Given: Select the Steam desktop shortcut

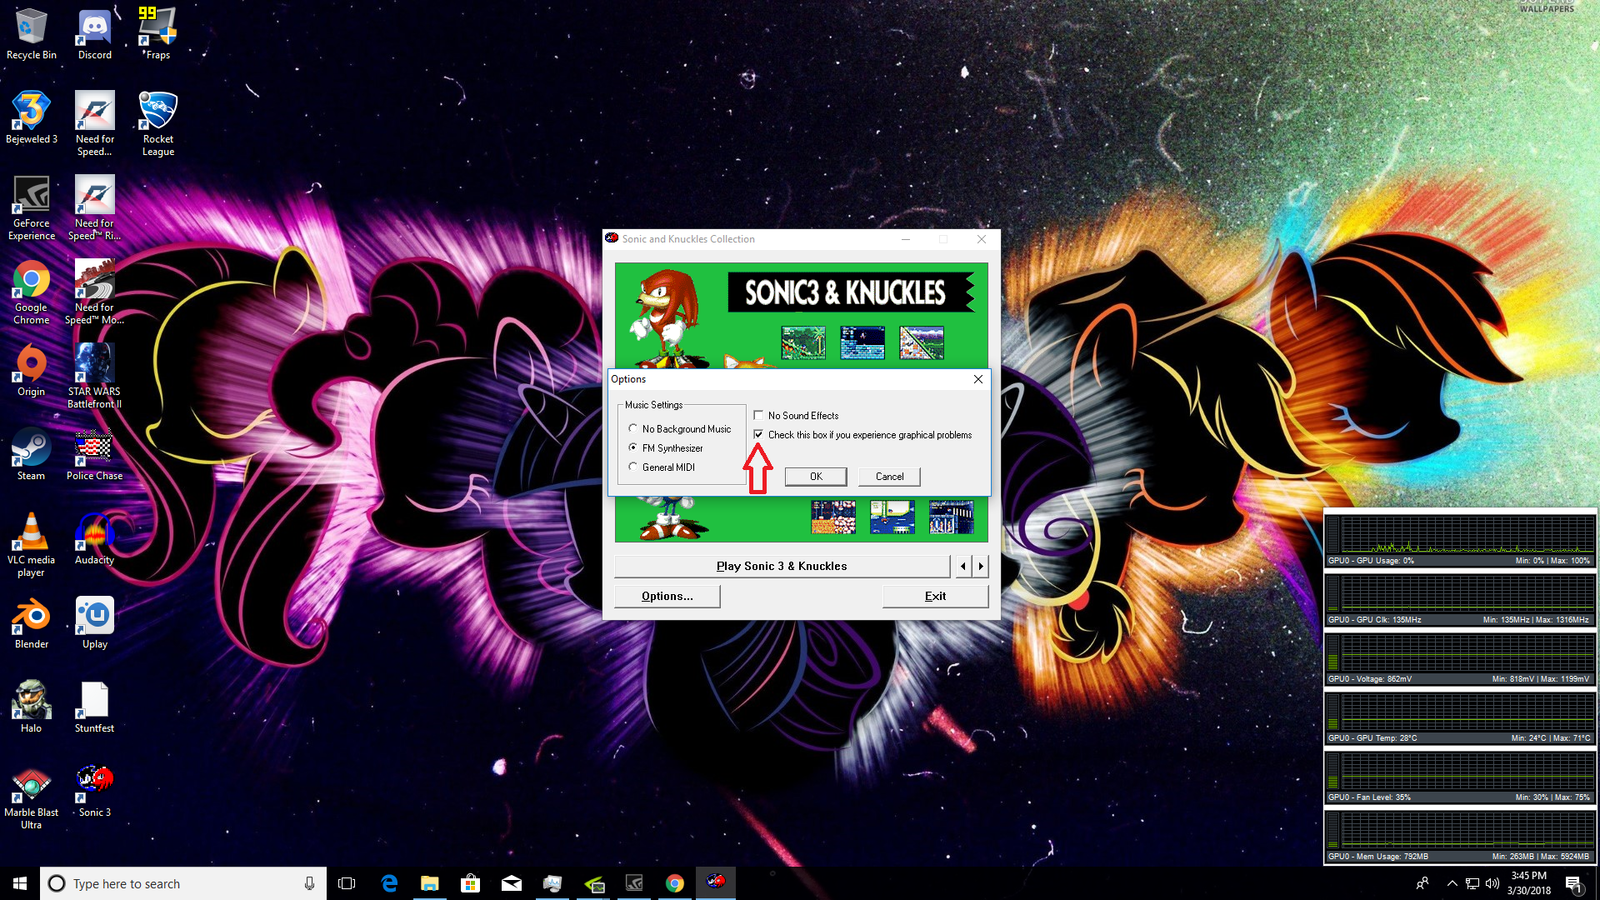Looking at the screenshot, I should (x=31, y=454).
